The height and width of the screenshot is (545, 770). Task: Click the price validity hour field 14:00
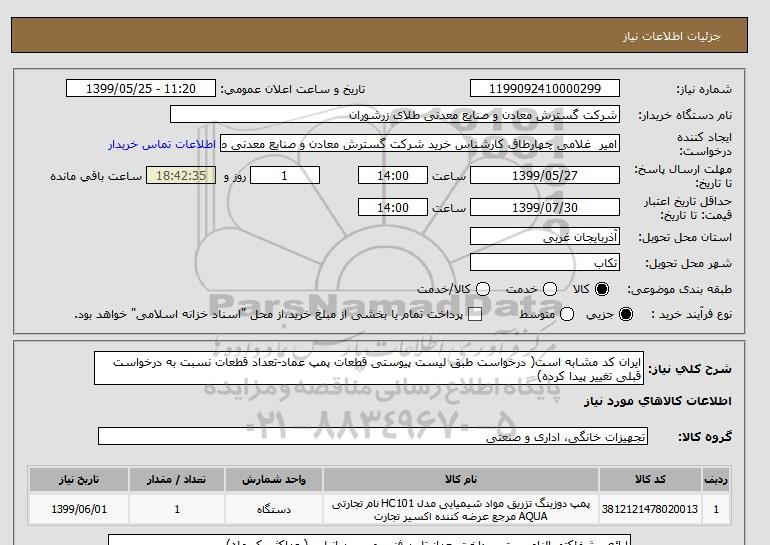coord(393,207)
